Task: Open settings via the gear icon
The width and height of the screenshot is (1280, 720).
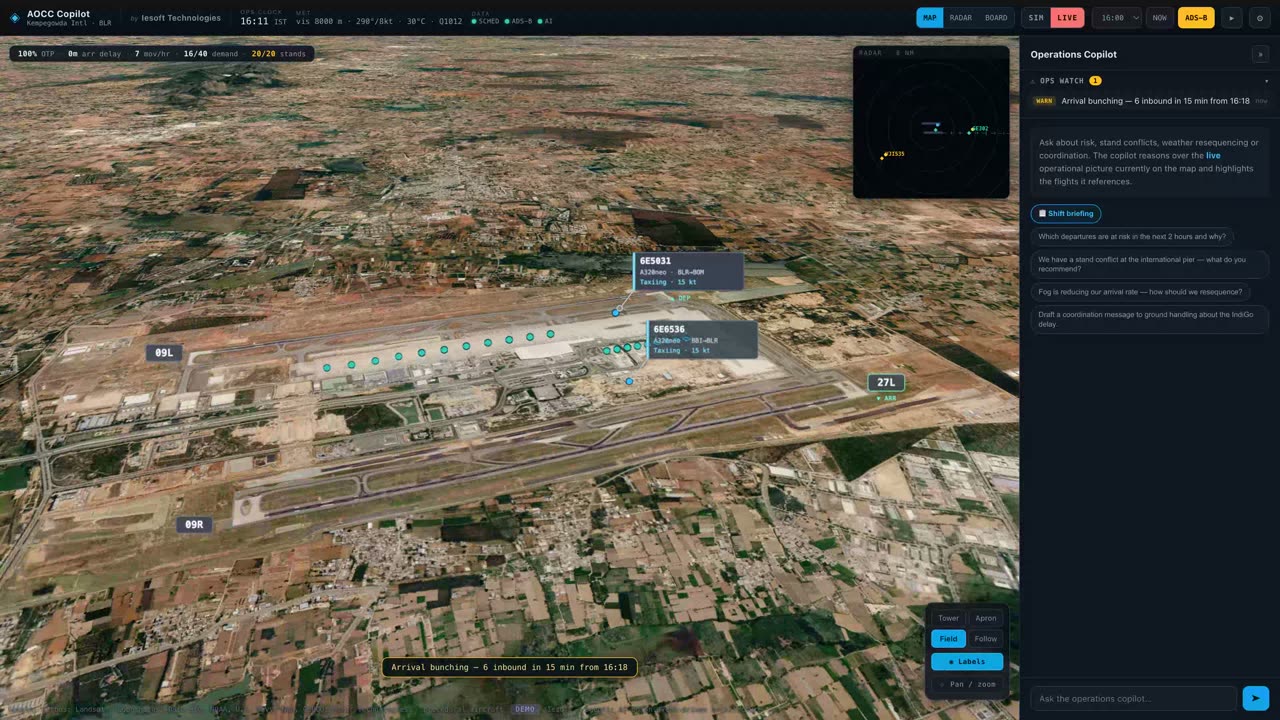Action: point(1259,18)
